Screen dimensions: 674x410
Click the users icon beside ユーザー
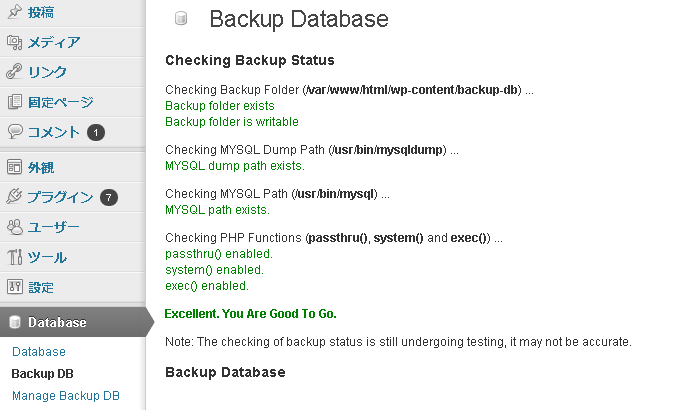(14, 227)
